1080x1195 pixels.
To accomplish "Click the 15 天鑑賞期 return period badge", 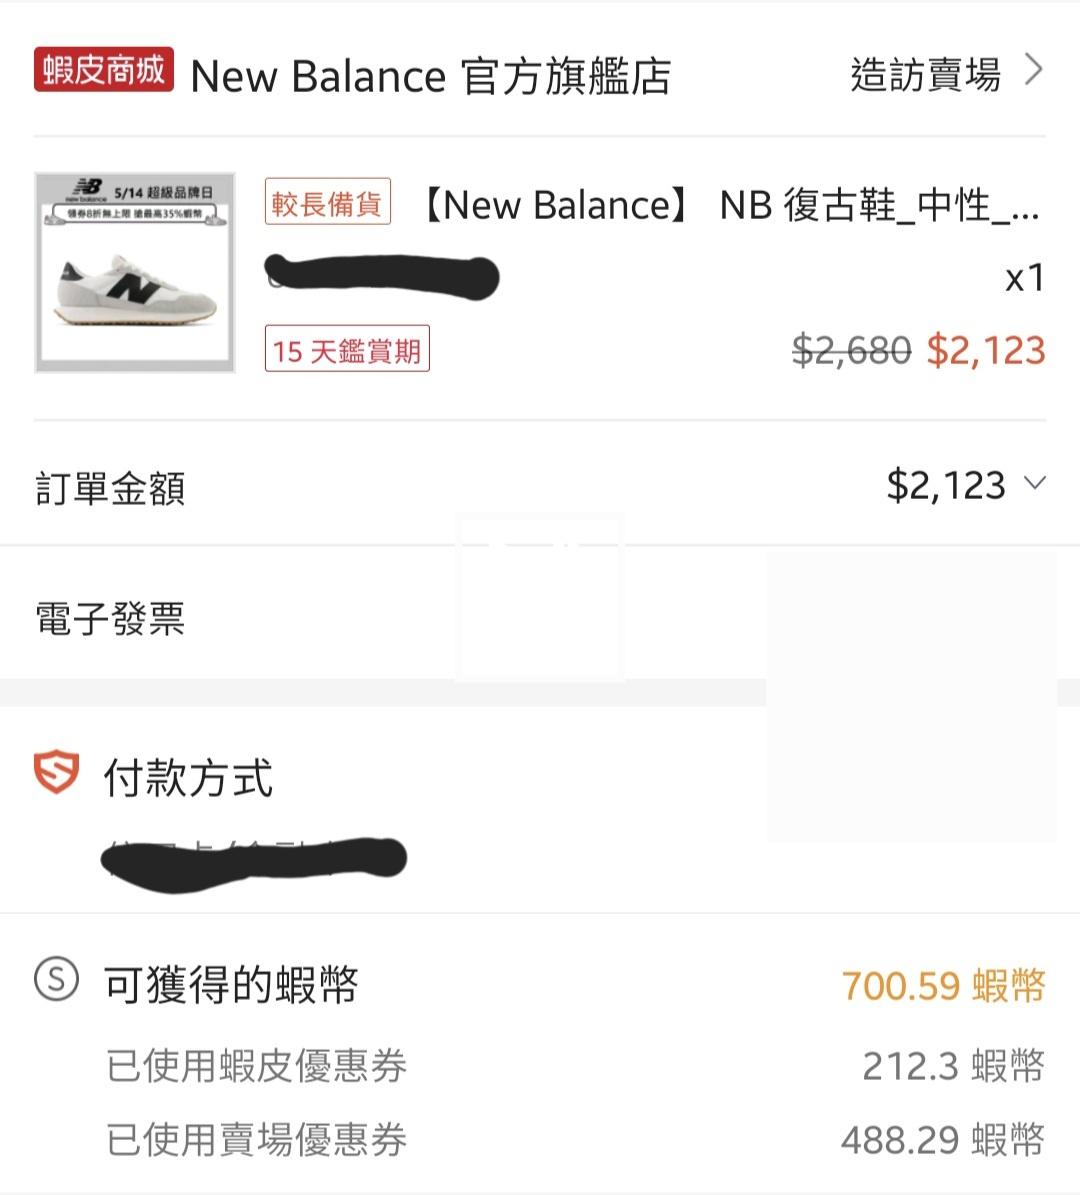I will pos(346,349).
